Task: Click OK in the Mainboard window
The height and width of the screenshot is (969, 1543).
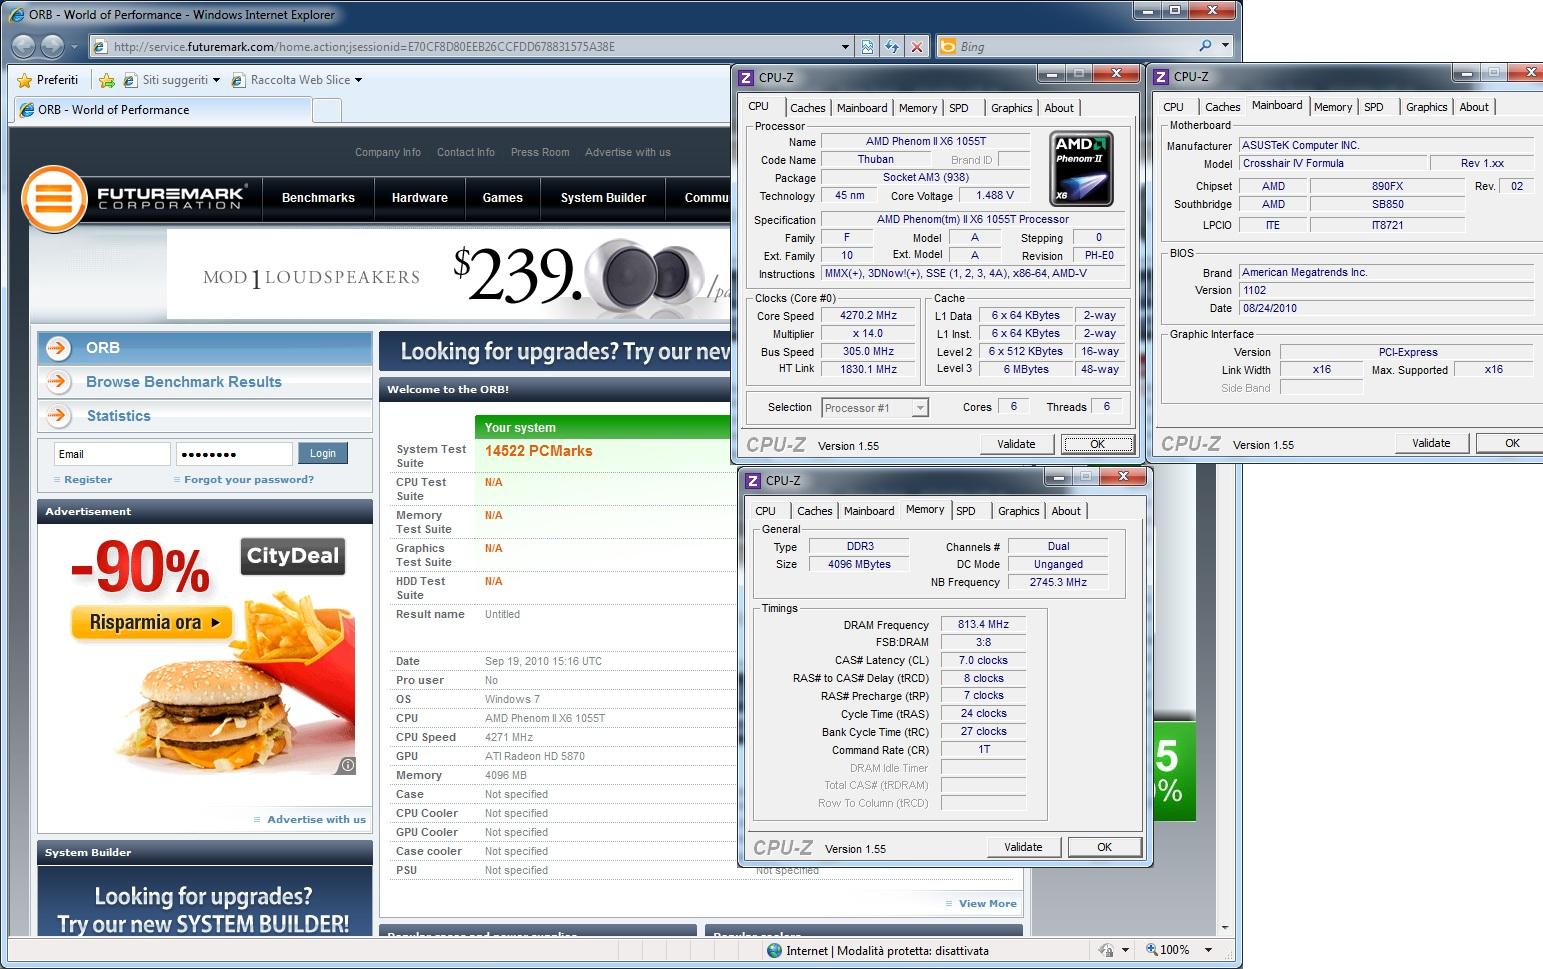Action: pyautogui.click(x=1512, y=443)
